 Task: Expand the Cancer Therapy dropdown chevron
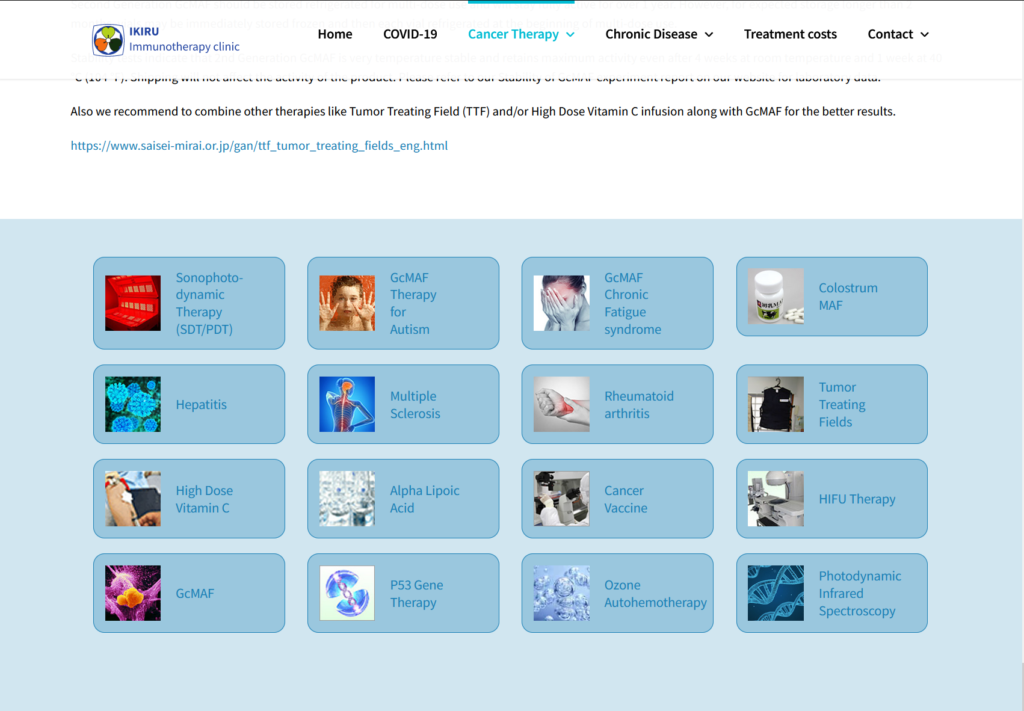pos(570,35)
